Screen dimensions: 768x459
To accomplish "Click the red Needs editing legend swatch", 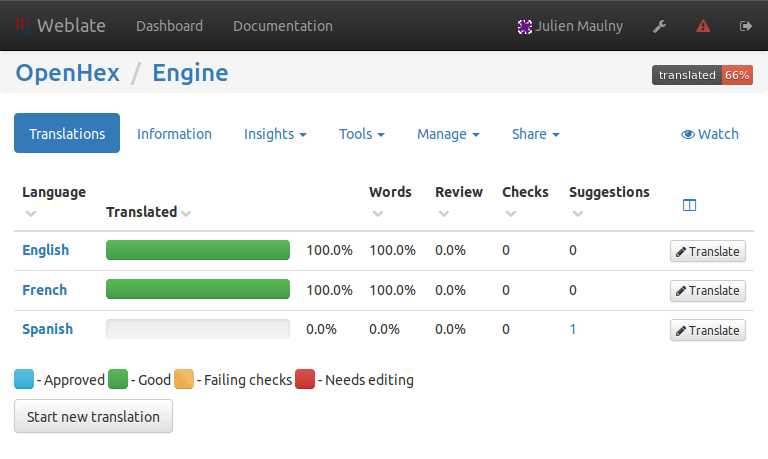I will coord(305,379).
